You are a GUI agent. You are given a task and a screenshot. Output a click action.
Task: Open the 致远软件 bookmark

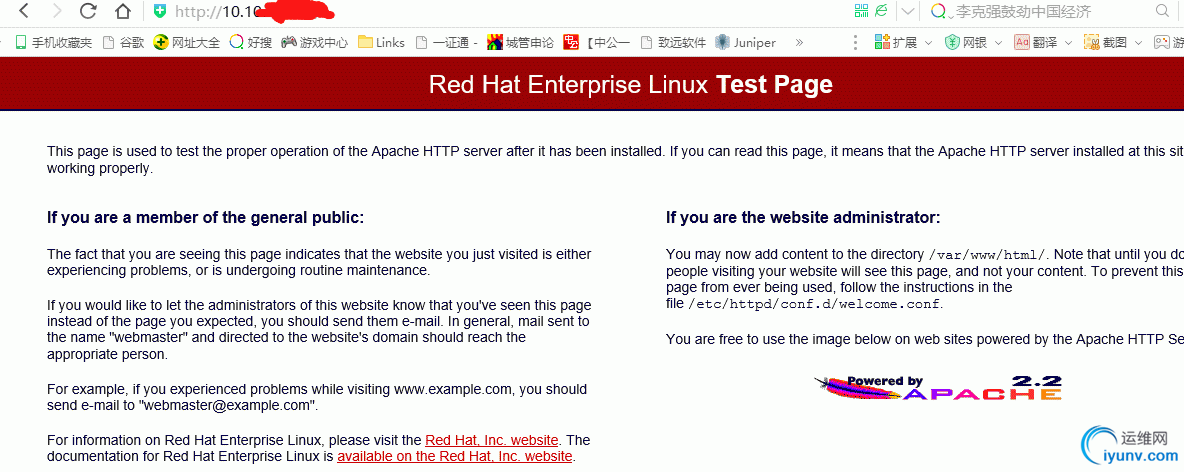pyautogui.click(x=673, y=42)
